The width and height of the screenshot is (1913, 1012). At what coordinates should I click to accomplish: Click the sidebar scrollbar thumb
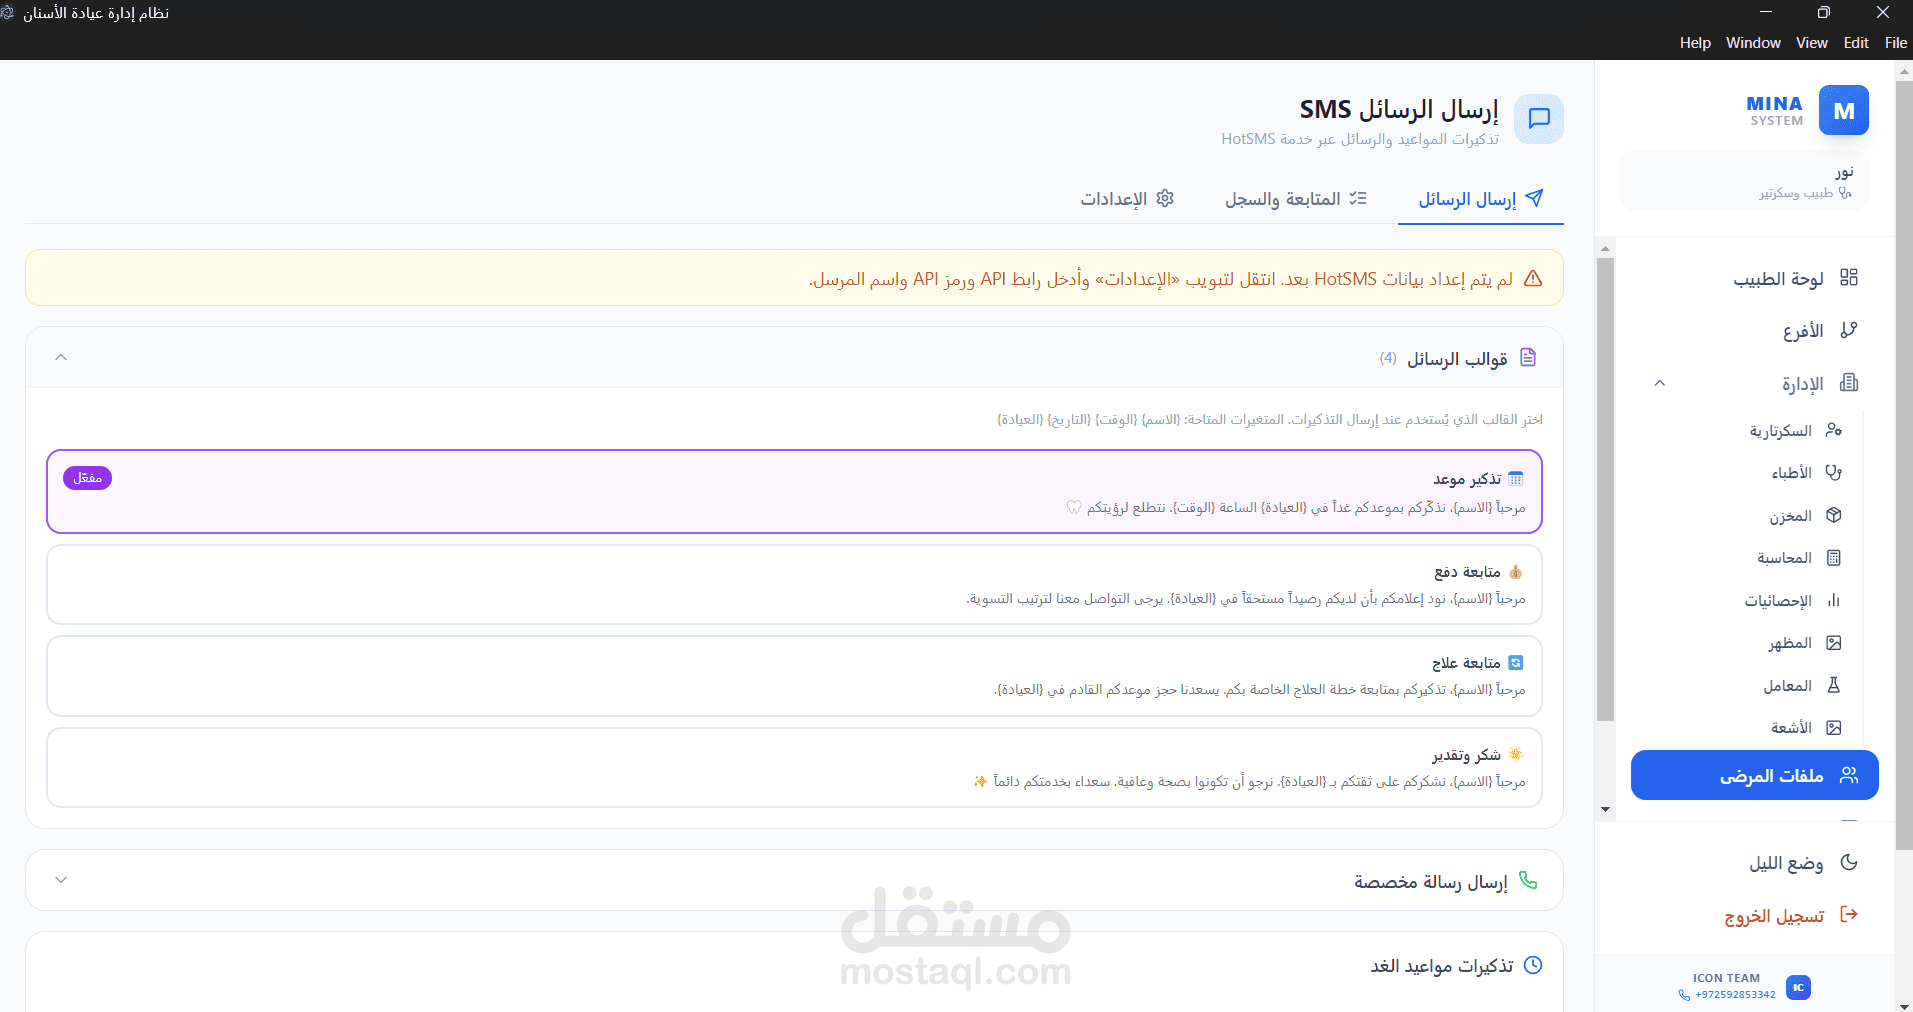click(1605, 490)
